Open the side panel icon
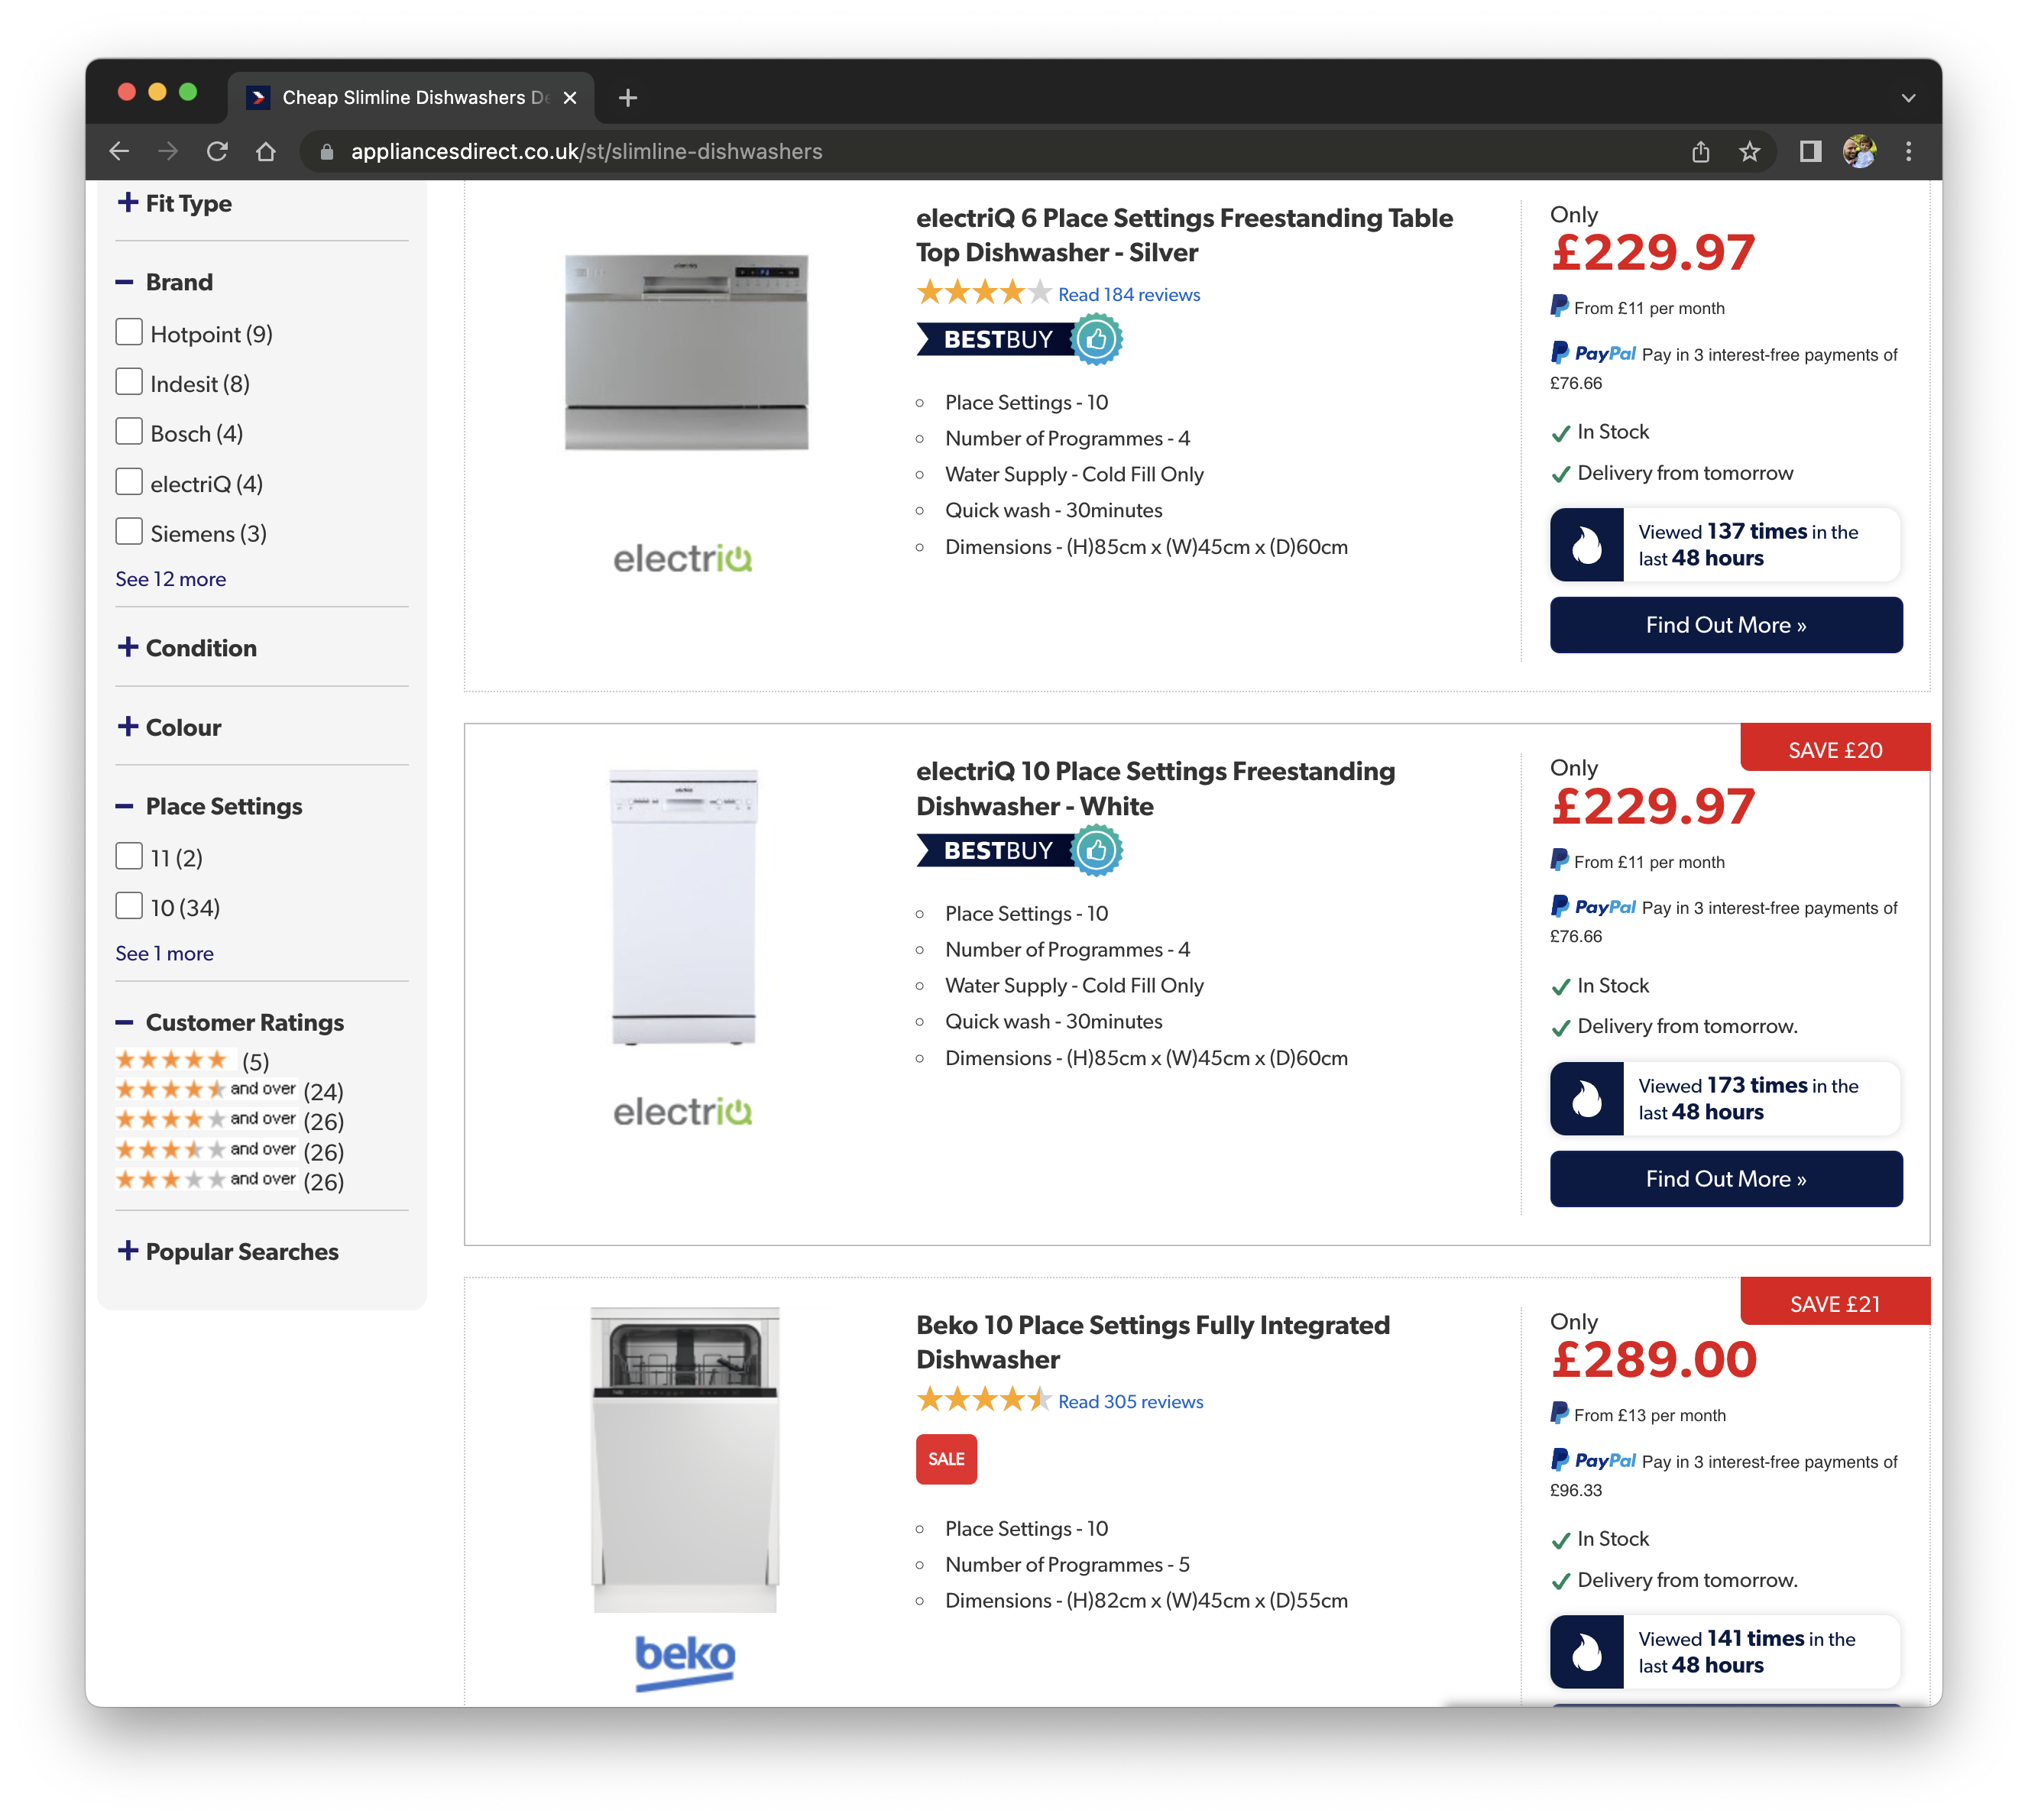This screenshot has height=1820, width=2028. tap(1810, 151)
